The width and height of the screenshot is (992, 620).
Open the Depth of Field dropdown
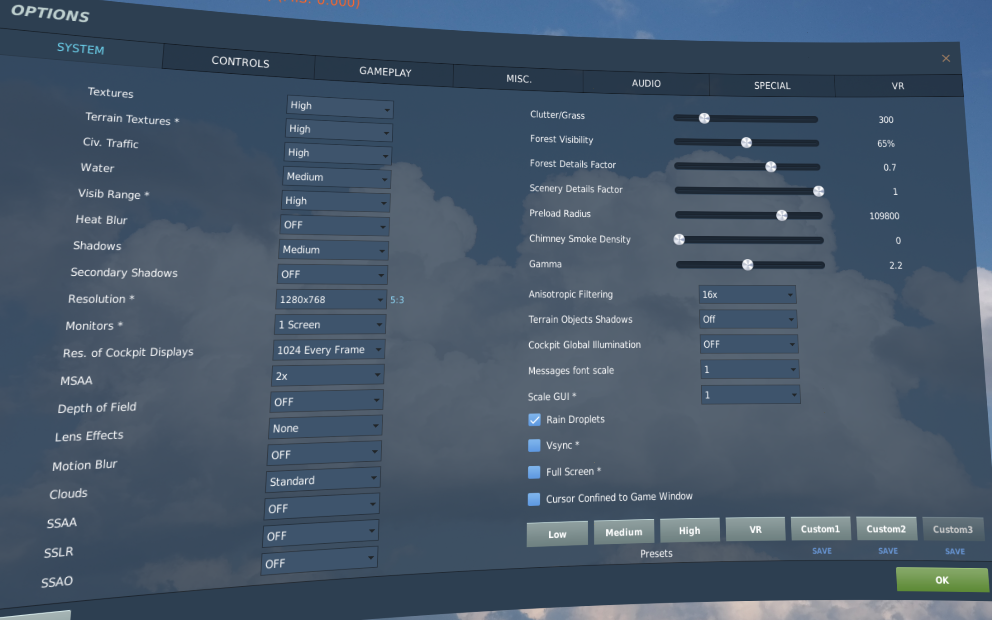pos(325,401)
